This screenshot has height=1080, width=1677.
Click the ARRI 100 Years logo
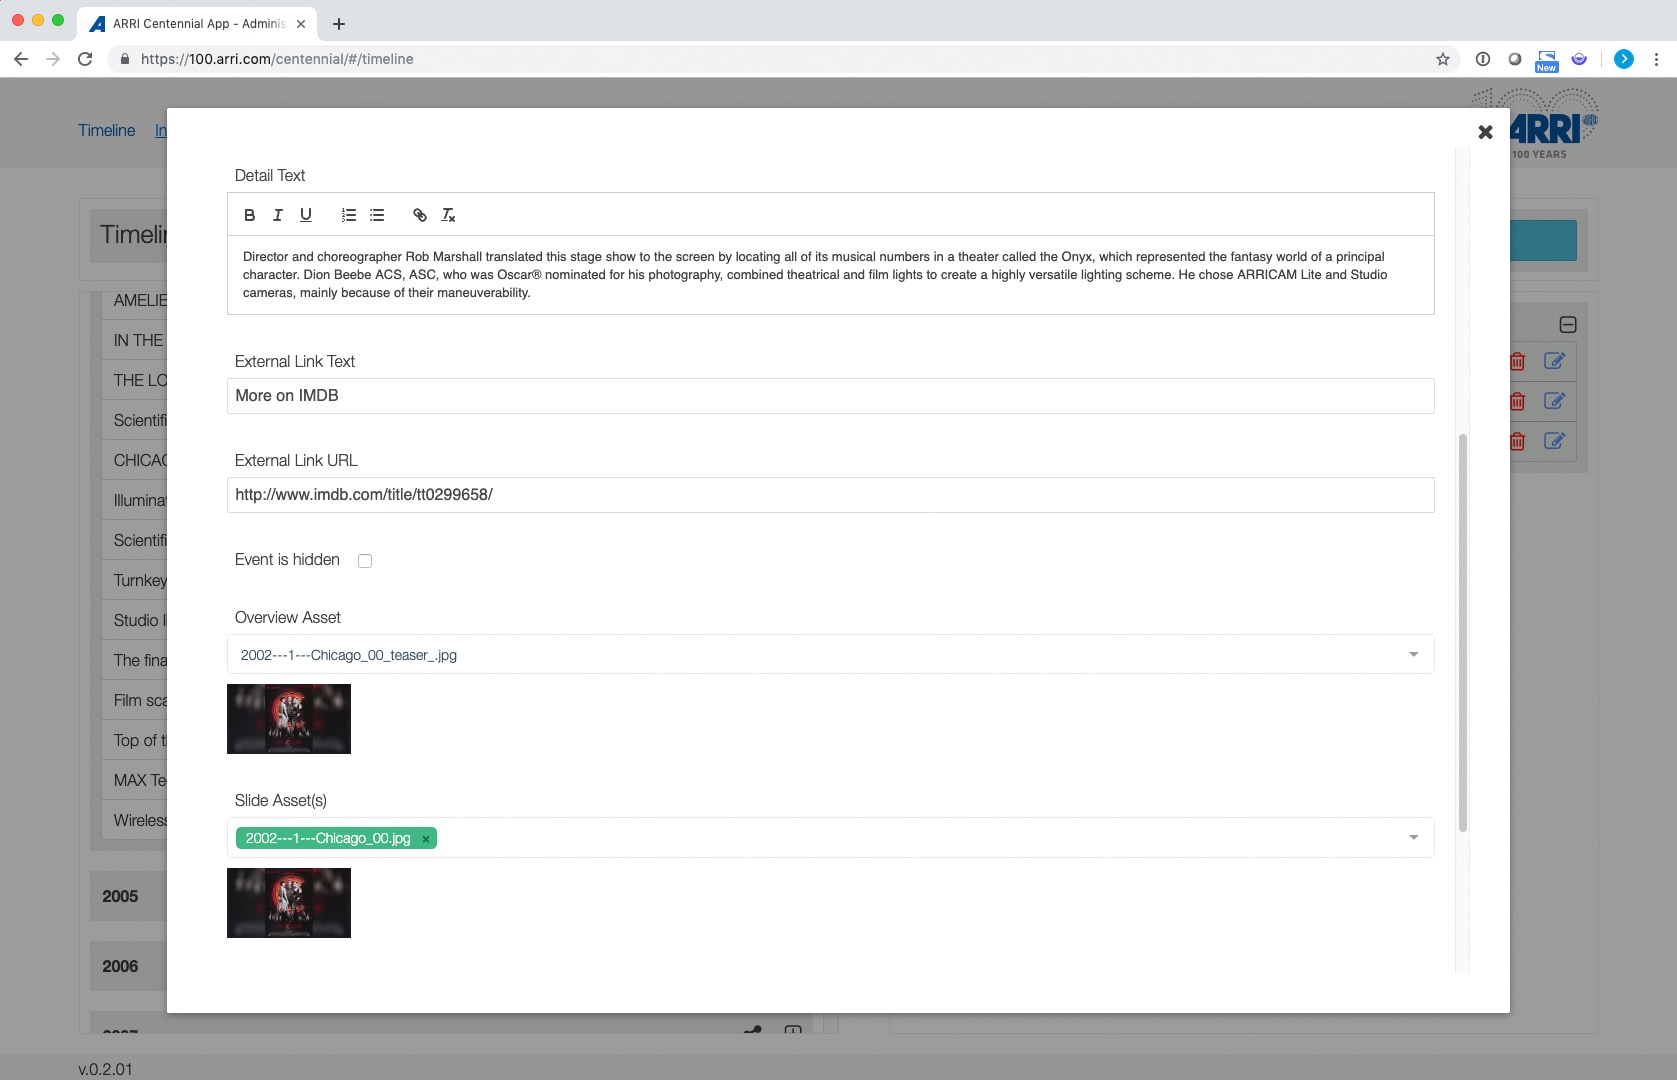[1552, 126]
